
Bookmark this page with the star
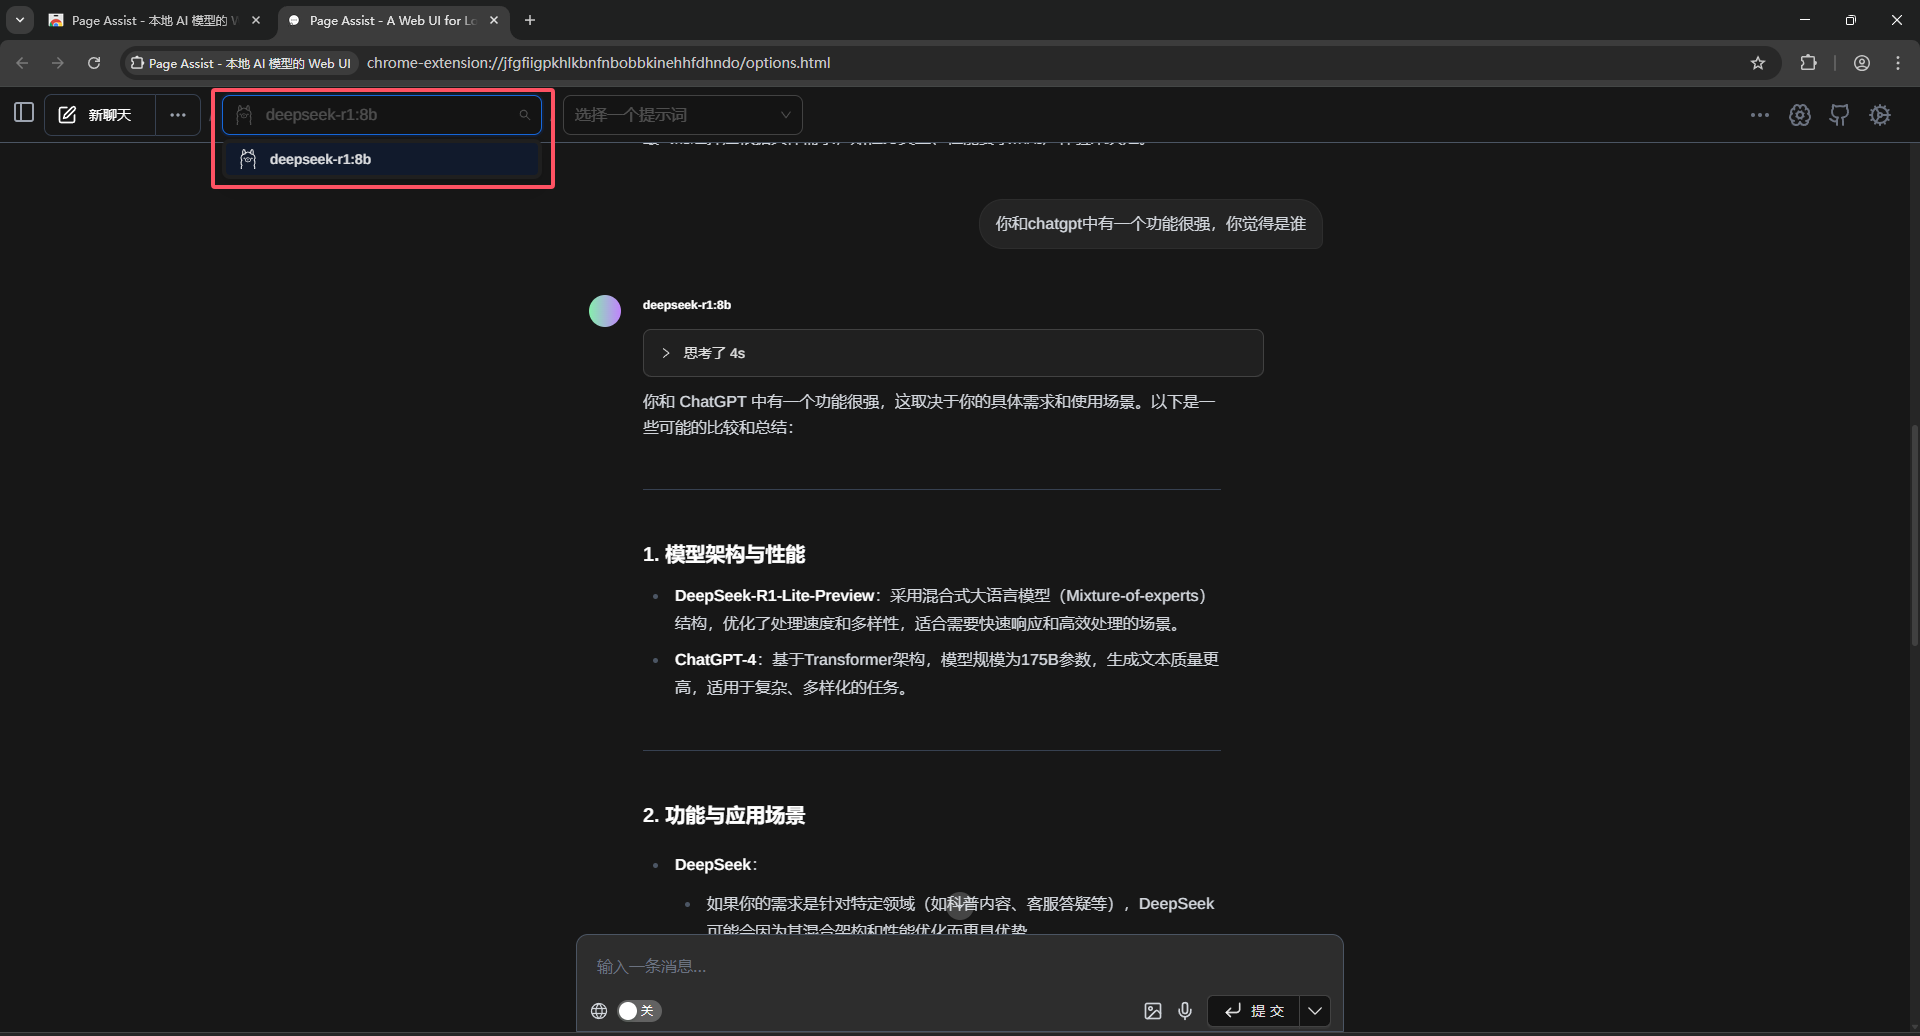coord(1758,63)
